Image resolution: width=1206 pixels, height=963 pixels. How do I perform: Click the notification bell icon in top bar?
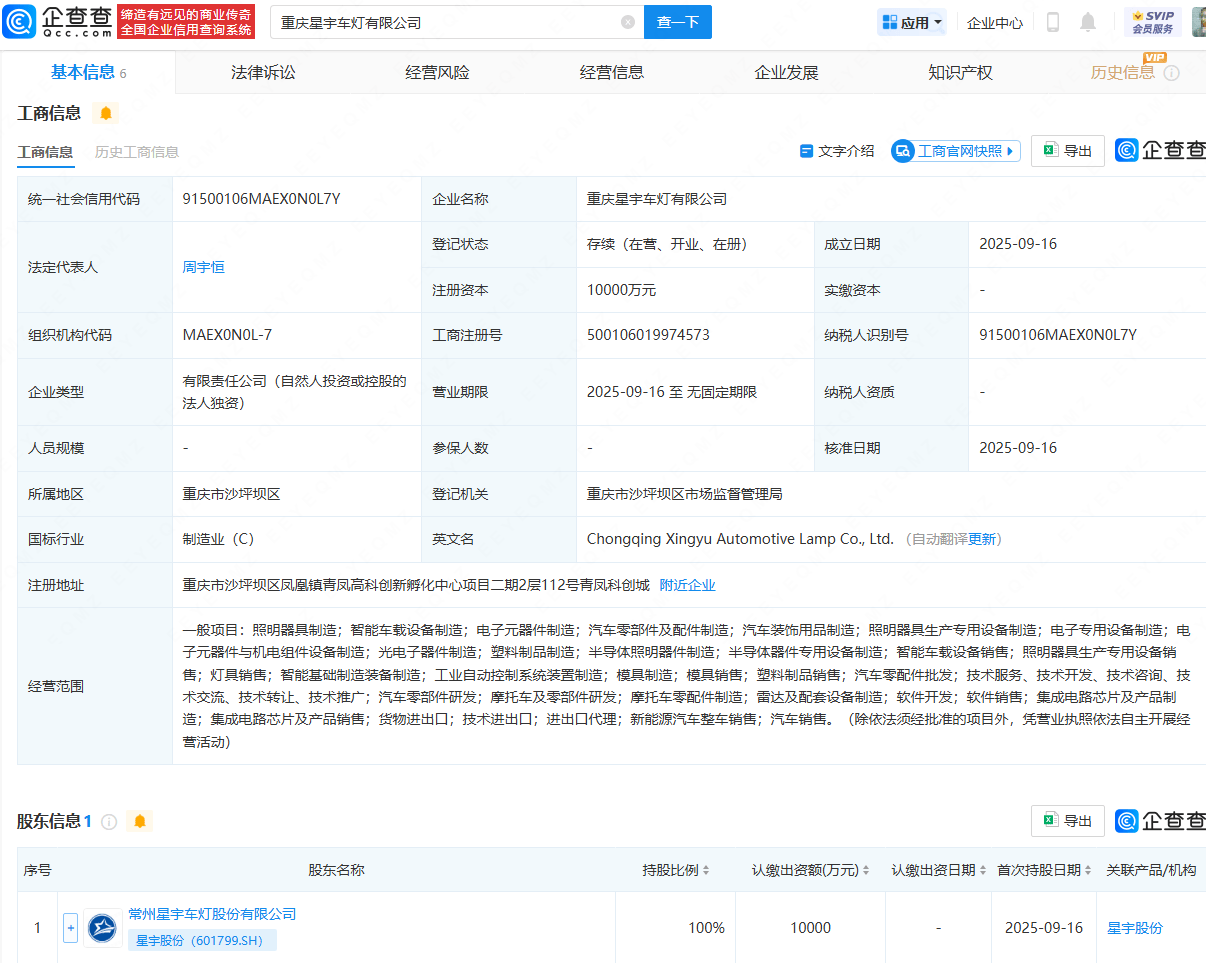click(x=1087, y=22)
